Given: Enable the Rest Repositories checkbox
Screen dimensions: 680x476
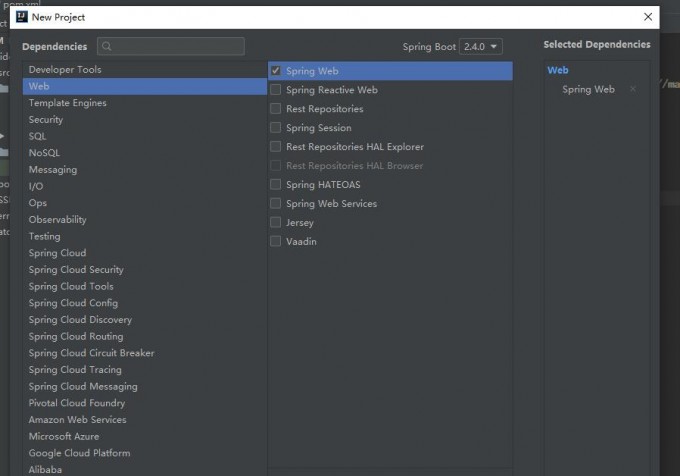Looking at the screenshot, I should (x=275, y=108).
